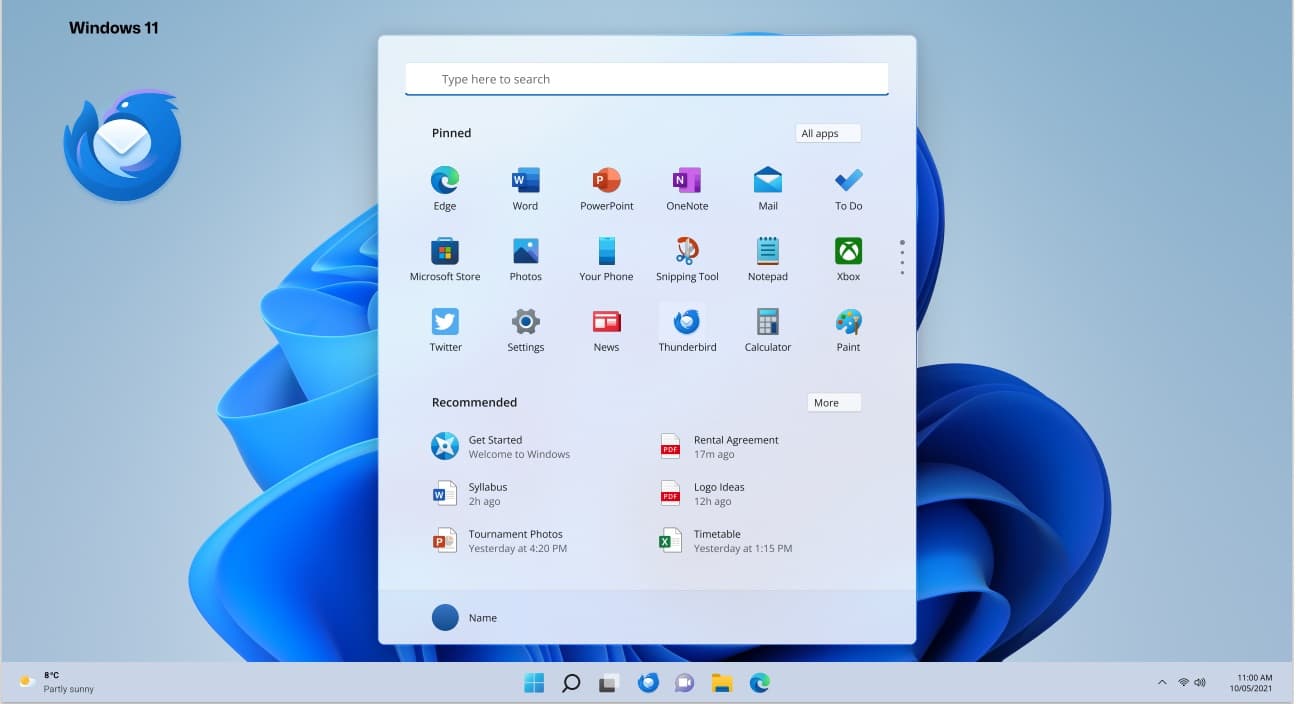Click the Wi-Fi network tray icon
1296x704 pixels.
(1183, 683)
